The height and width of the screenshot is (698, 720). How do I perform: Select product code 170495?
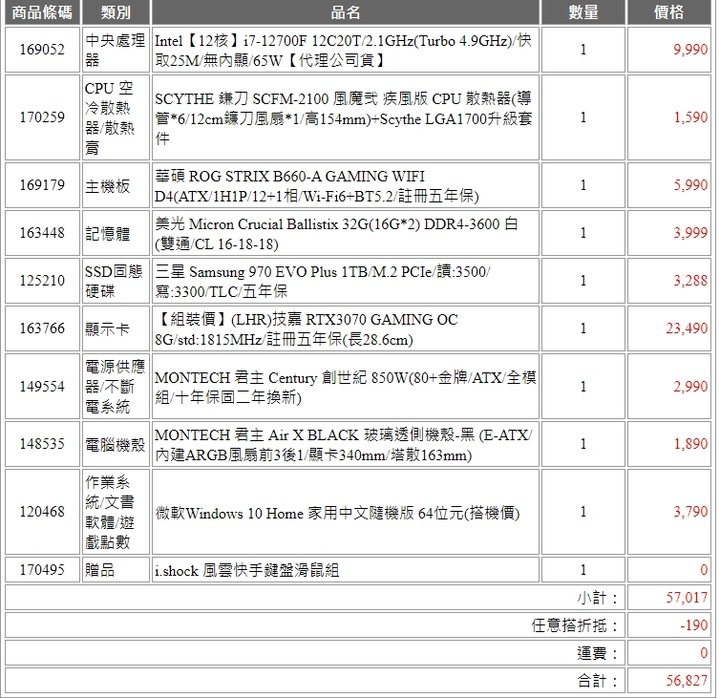point(42,570)
